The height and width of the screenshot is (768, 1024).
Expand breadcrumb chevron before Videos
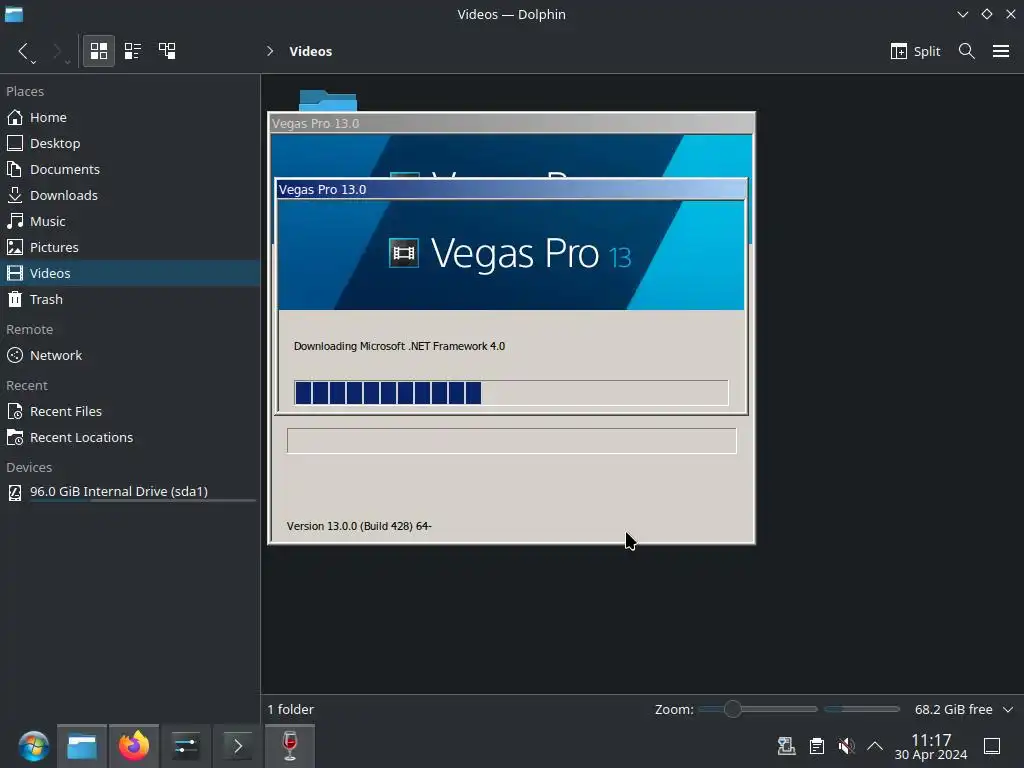point(270,51)
